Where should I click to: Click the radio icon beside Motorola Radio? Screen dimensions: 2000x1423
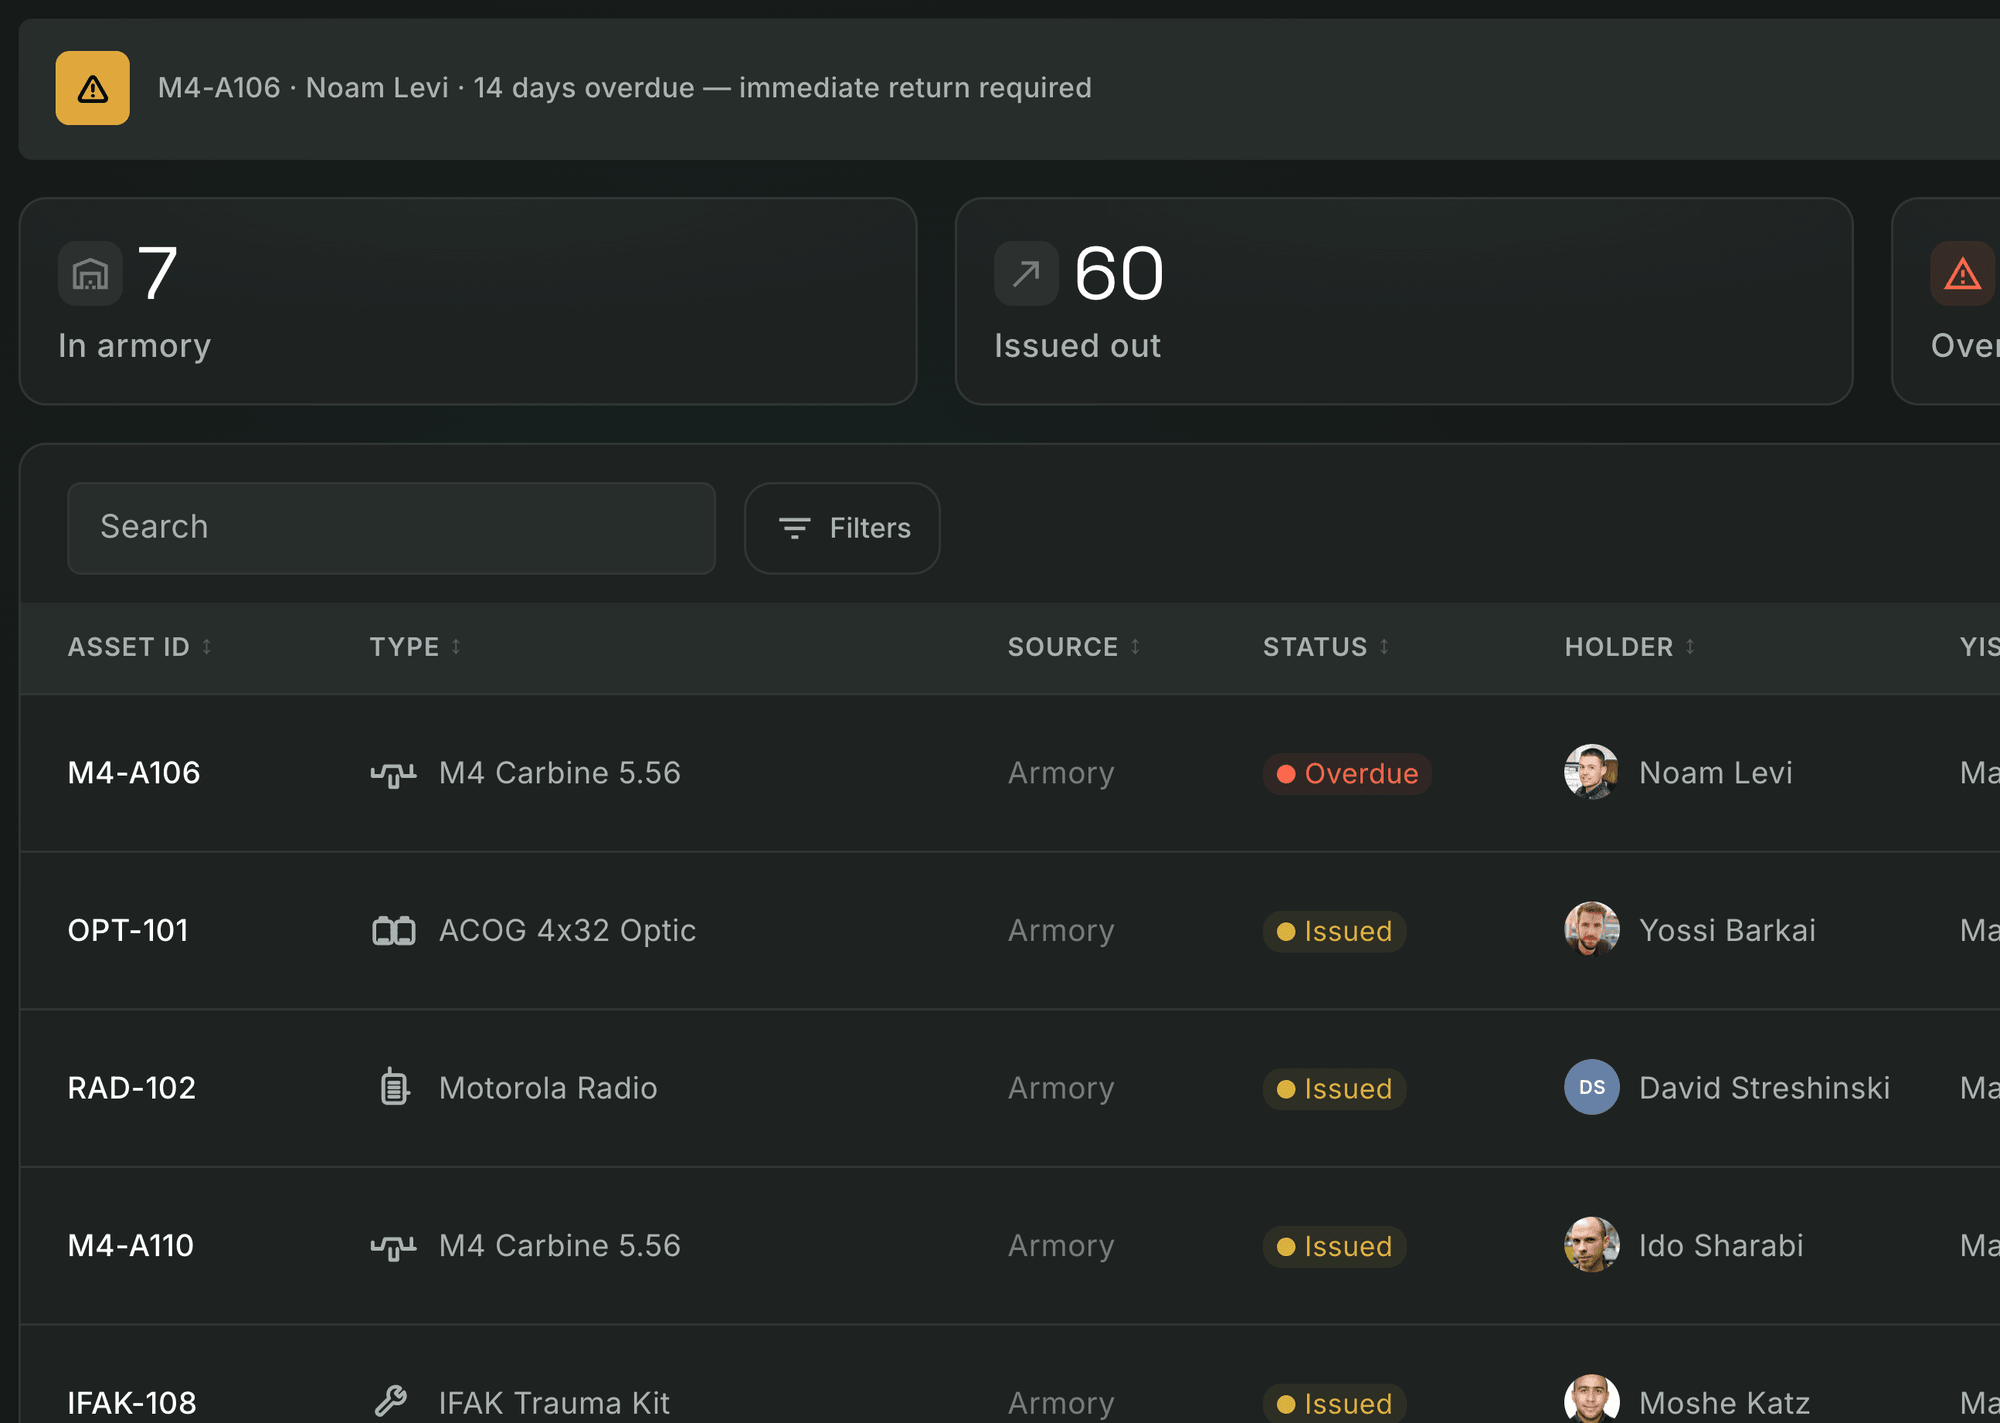[394, 1087]
